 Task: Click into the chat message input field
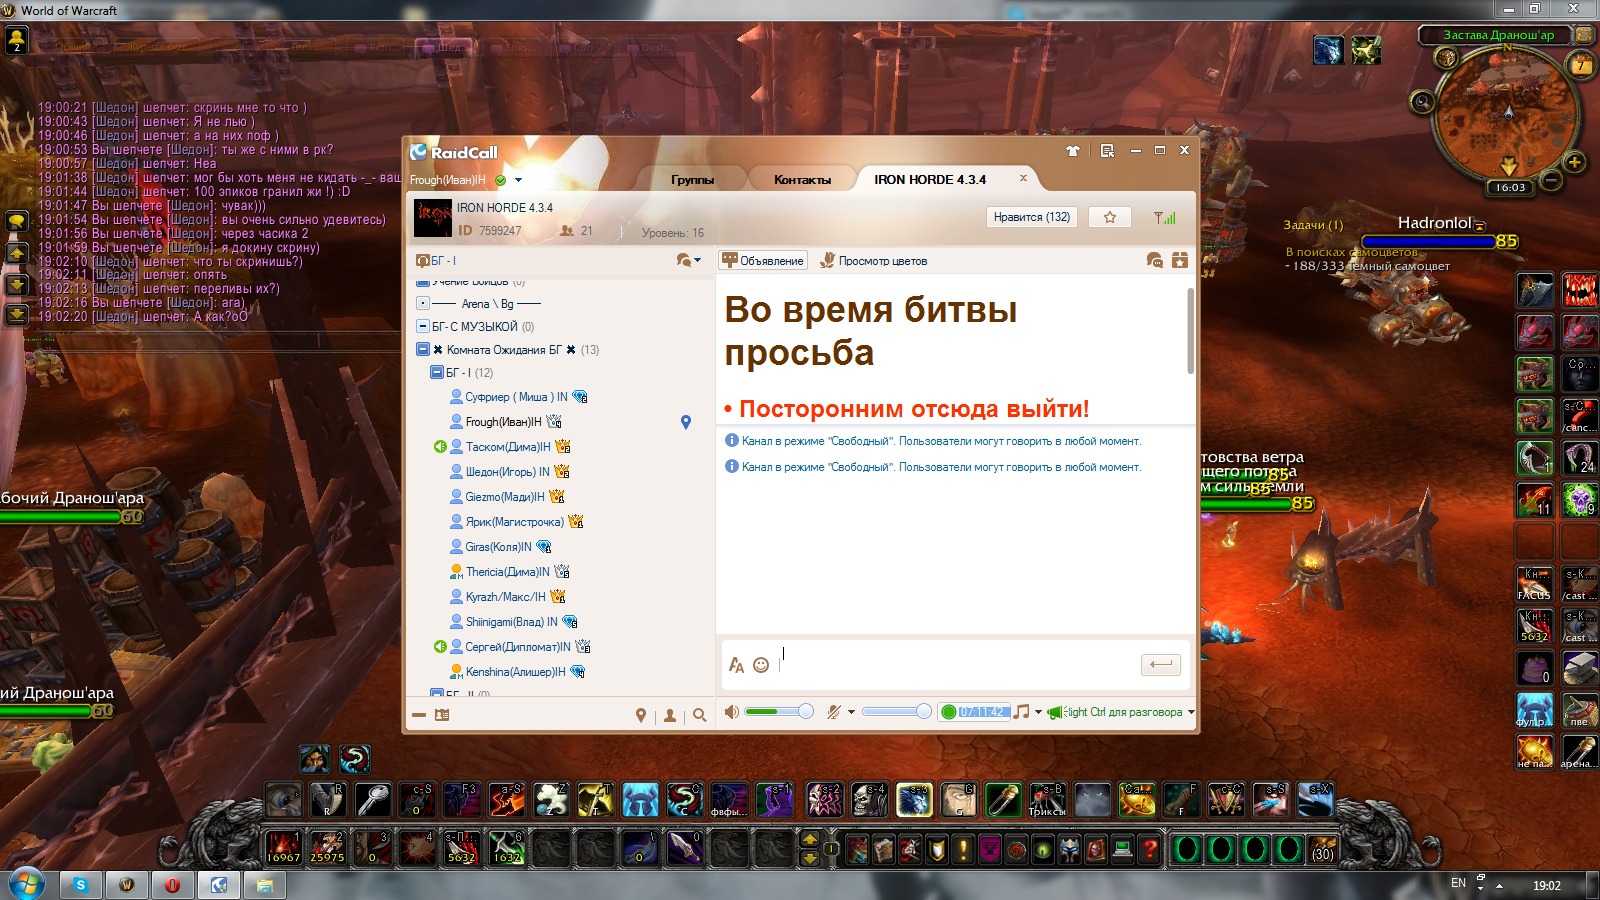point(955,665)
